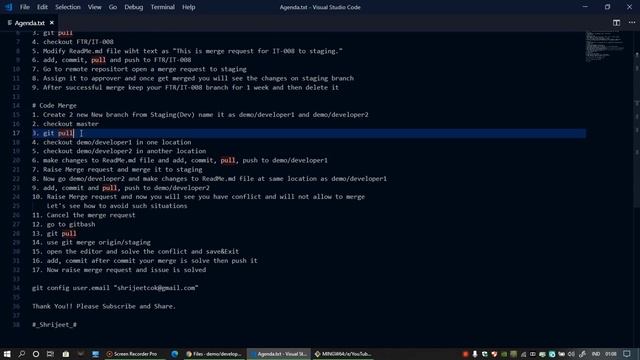The height and width of the screenshot is (360, 640).
Task: Click the 'git config user.email' line
Action: point(115,288)
